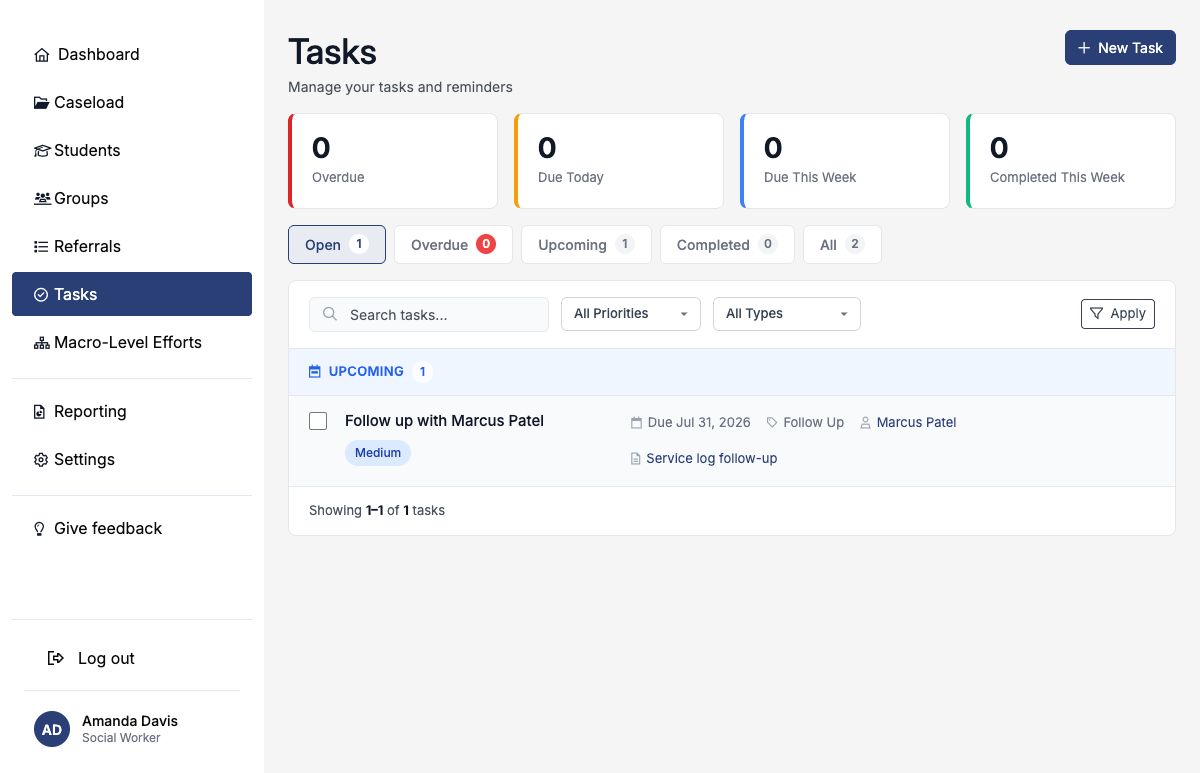Open Groups in the sidebar

tap(132, 199)
